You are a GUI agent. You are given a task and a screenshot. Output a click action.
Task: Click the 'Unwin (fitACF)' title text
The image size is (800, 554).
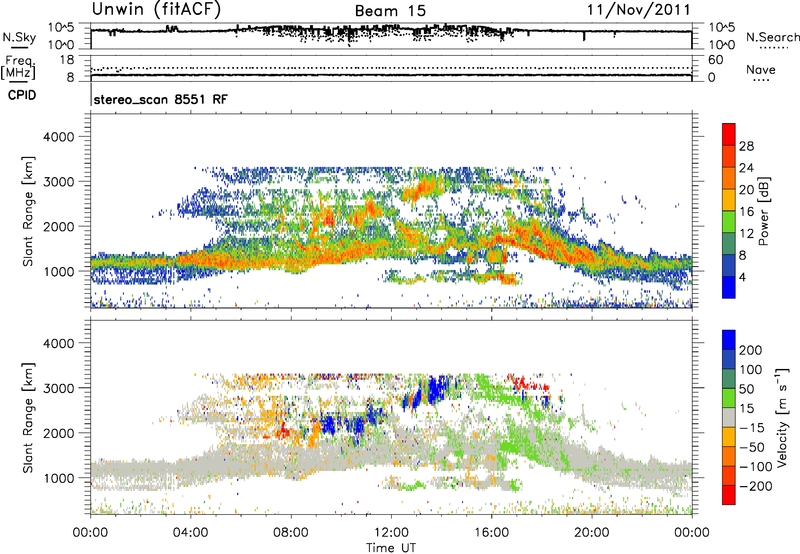(x=156, y=9)
